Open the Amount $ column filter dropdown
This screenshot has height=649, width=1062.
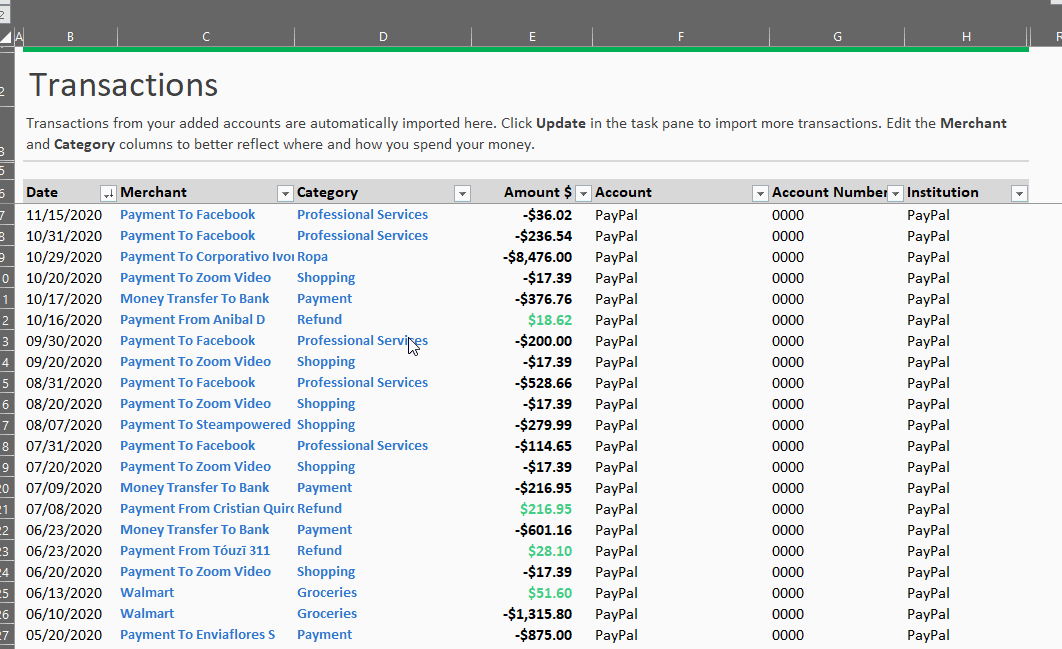583,194
